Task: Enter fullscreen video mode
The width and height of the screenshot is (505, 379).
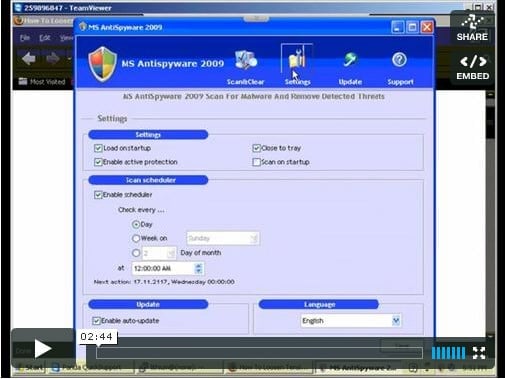Action: pos(479,353)
